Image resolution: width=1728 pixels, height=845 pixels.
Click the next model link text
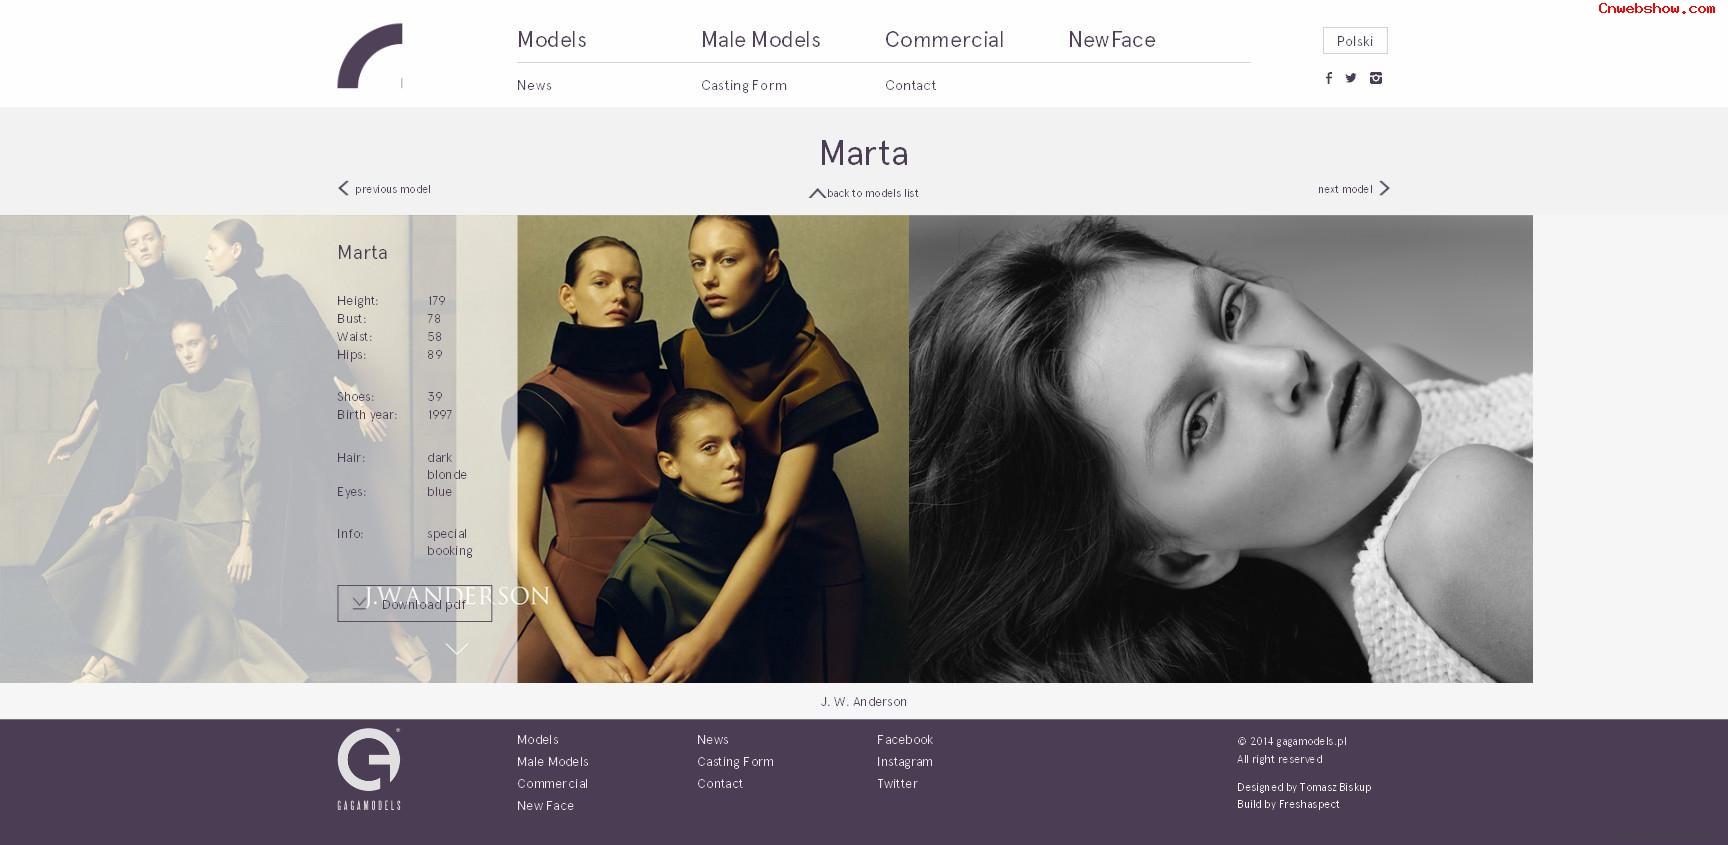coord(1345,189)
